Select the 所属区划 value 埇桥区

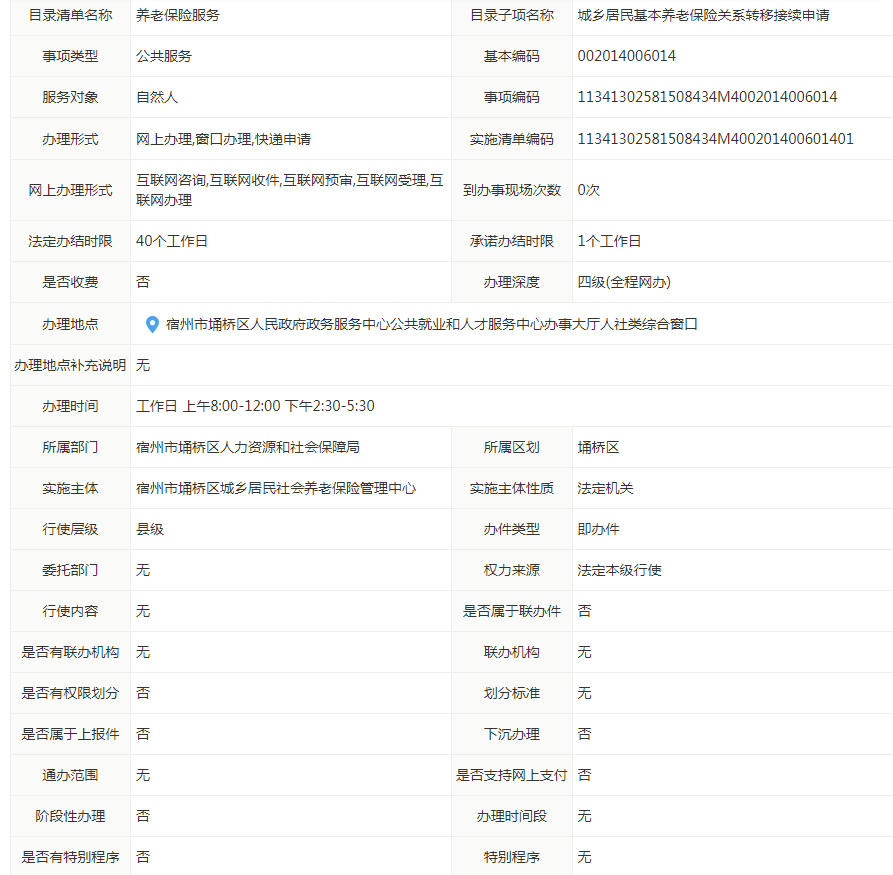(x=598, y=447)
